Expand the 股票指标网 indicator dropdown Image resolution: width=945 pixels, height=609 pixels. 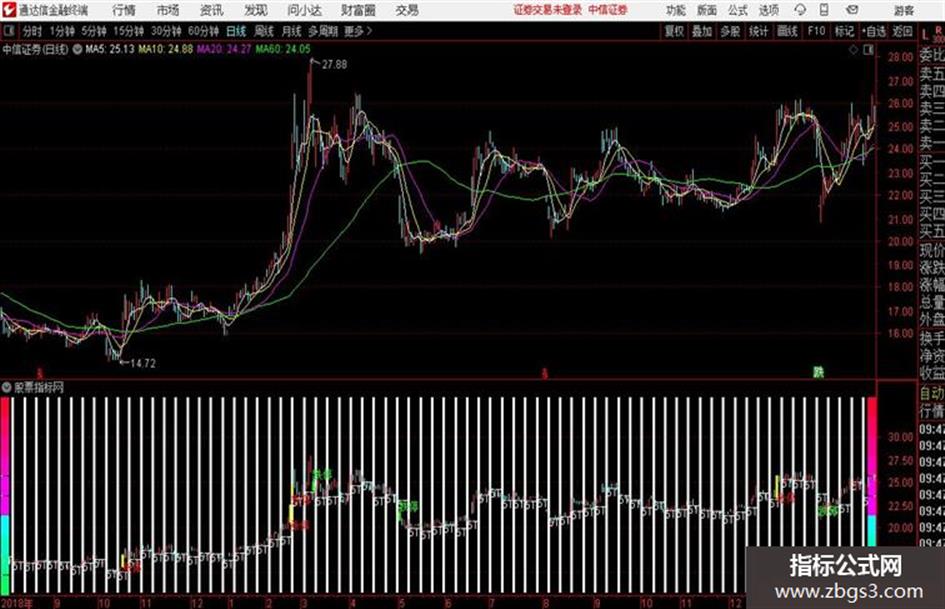tap(7, 387)
